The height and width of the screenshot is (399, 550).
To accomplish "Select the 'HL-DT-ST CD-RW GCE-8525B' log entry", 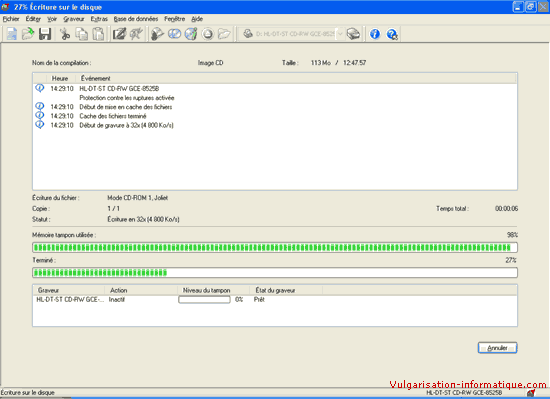I will point(119,89).
